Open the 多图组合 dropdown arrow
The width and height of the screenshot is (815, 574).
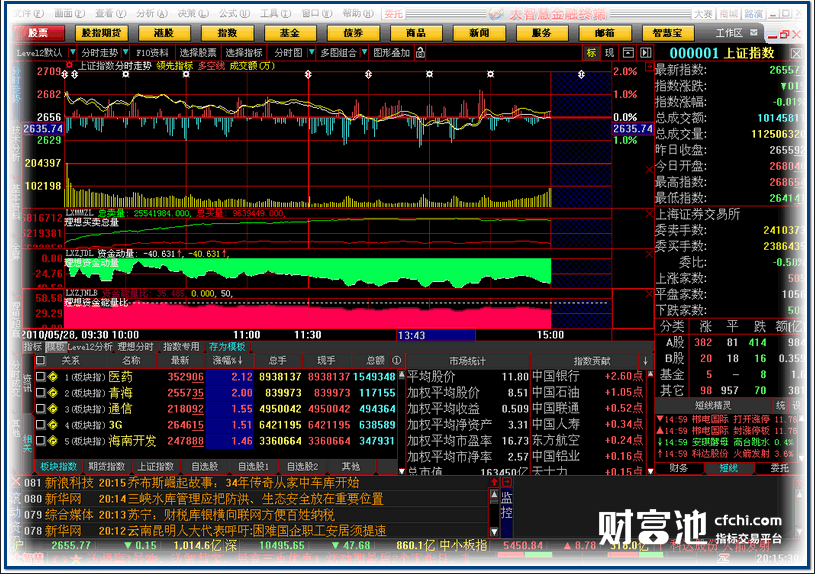(x=364, y=53)
